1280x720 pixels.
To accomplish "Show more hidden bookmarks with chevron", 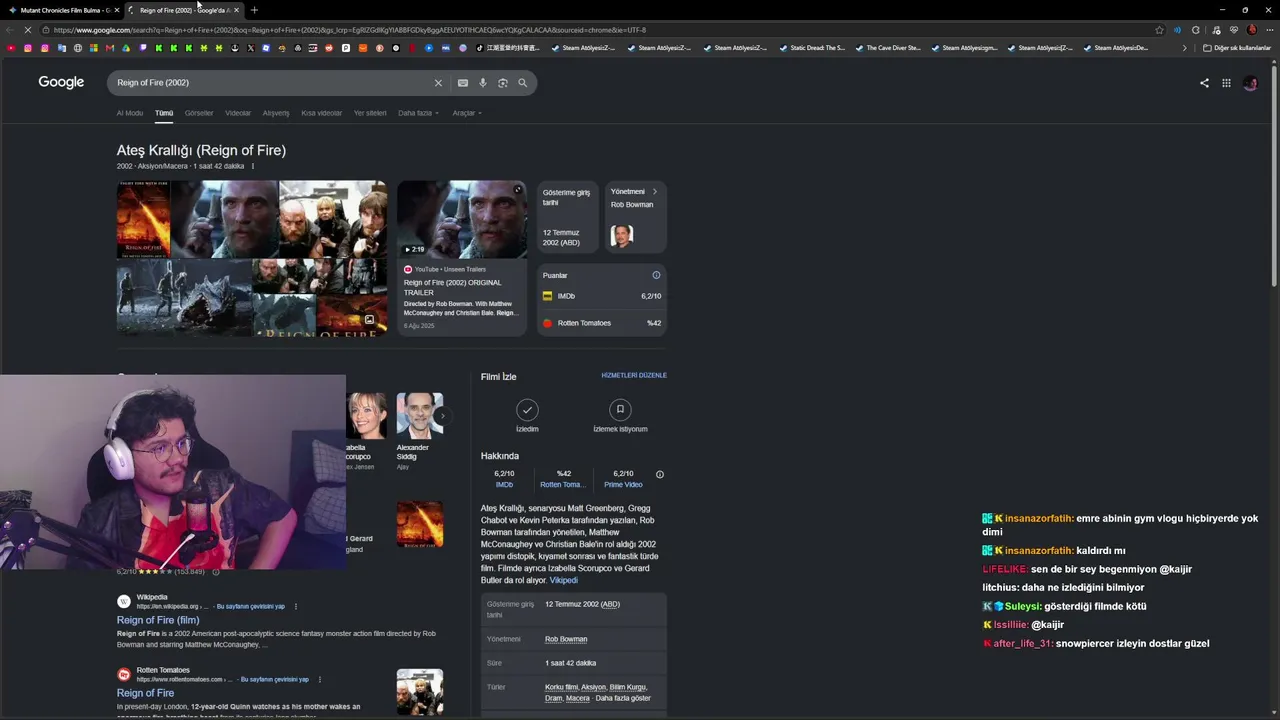I will [1184, 48].
